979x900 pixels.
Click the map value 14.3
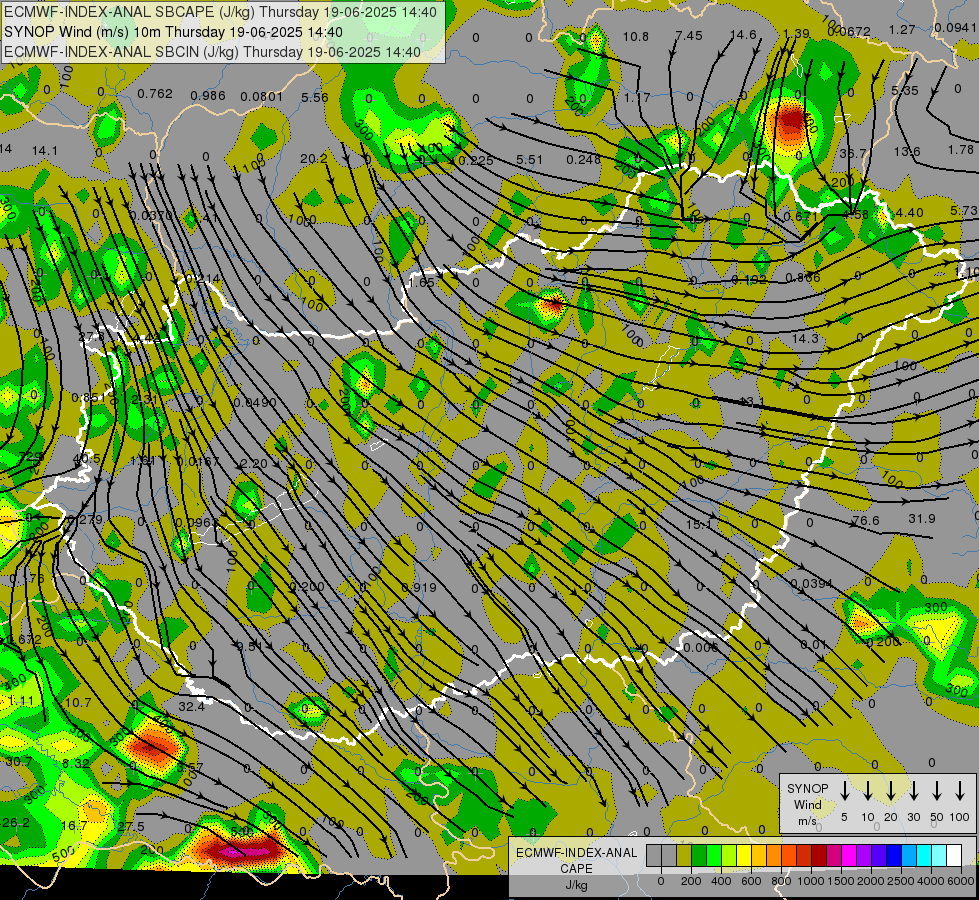point(805,338)
